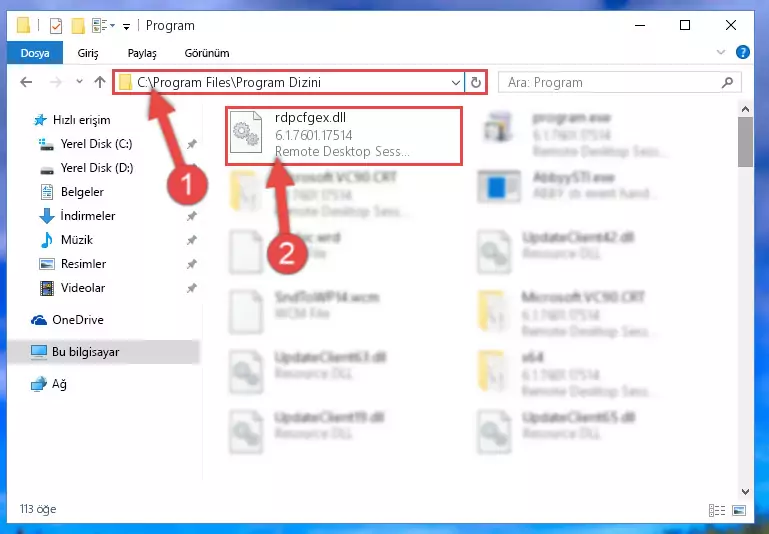The height and width of the screenshot is (534, 769).
Task: Open the Customize Quick Access Toolbar dropdown
Action: [x=127, y=26]
